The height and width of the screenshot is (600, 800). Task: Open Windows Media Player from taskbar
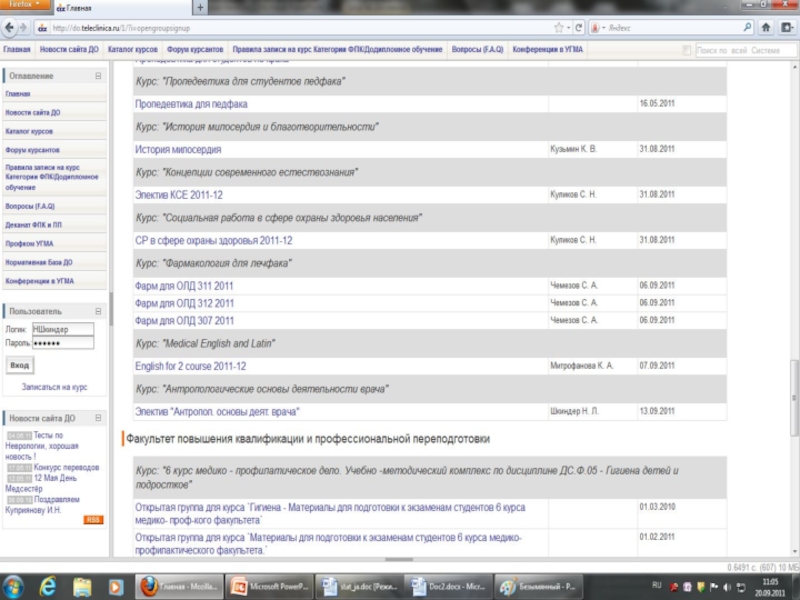116,587
